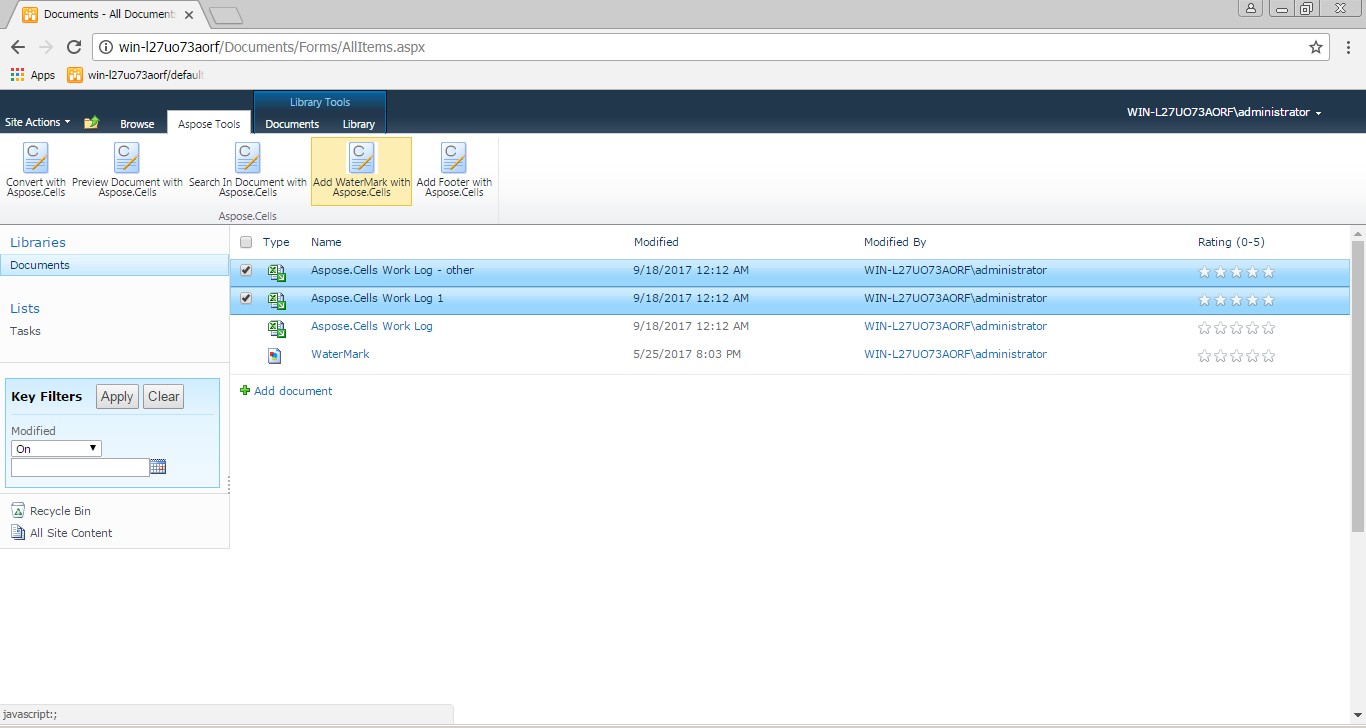Image resolution: width=1366 pixels, height=728 pixels.
Task: Sort by Name column header
Action: 326,242
